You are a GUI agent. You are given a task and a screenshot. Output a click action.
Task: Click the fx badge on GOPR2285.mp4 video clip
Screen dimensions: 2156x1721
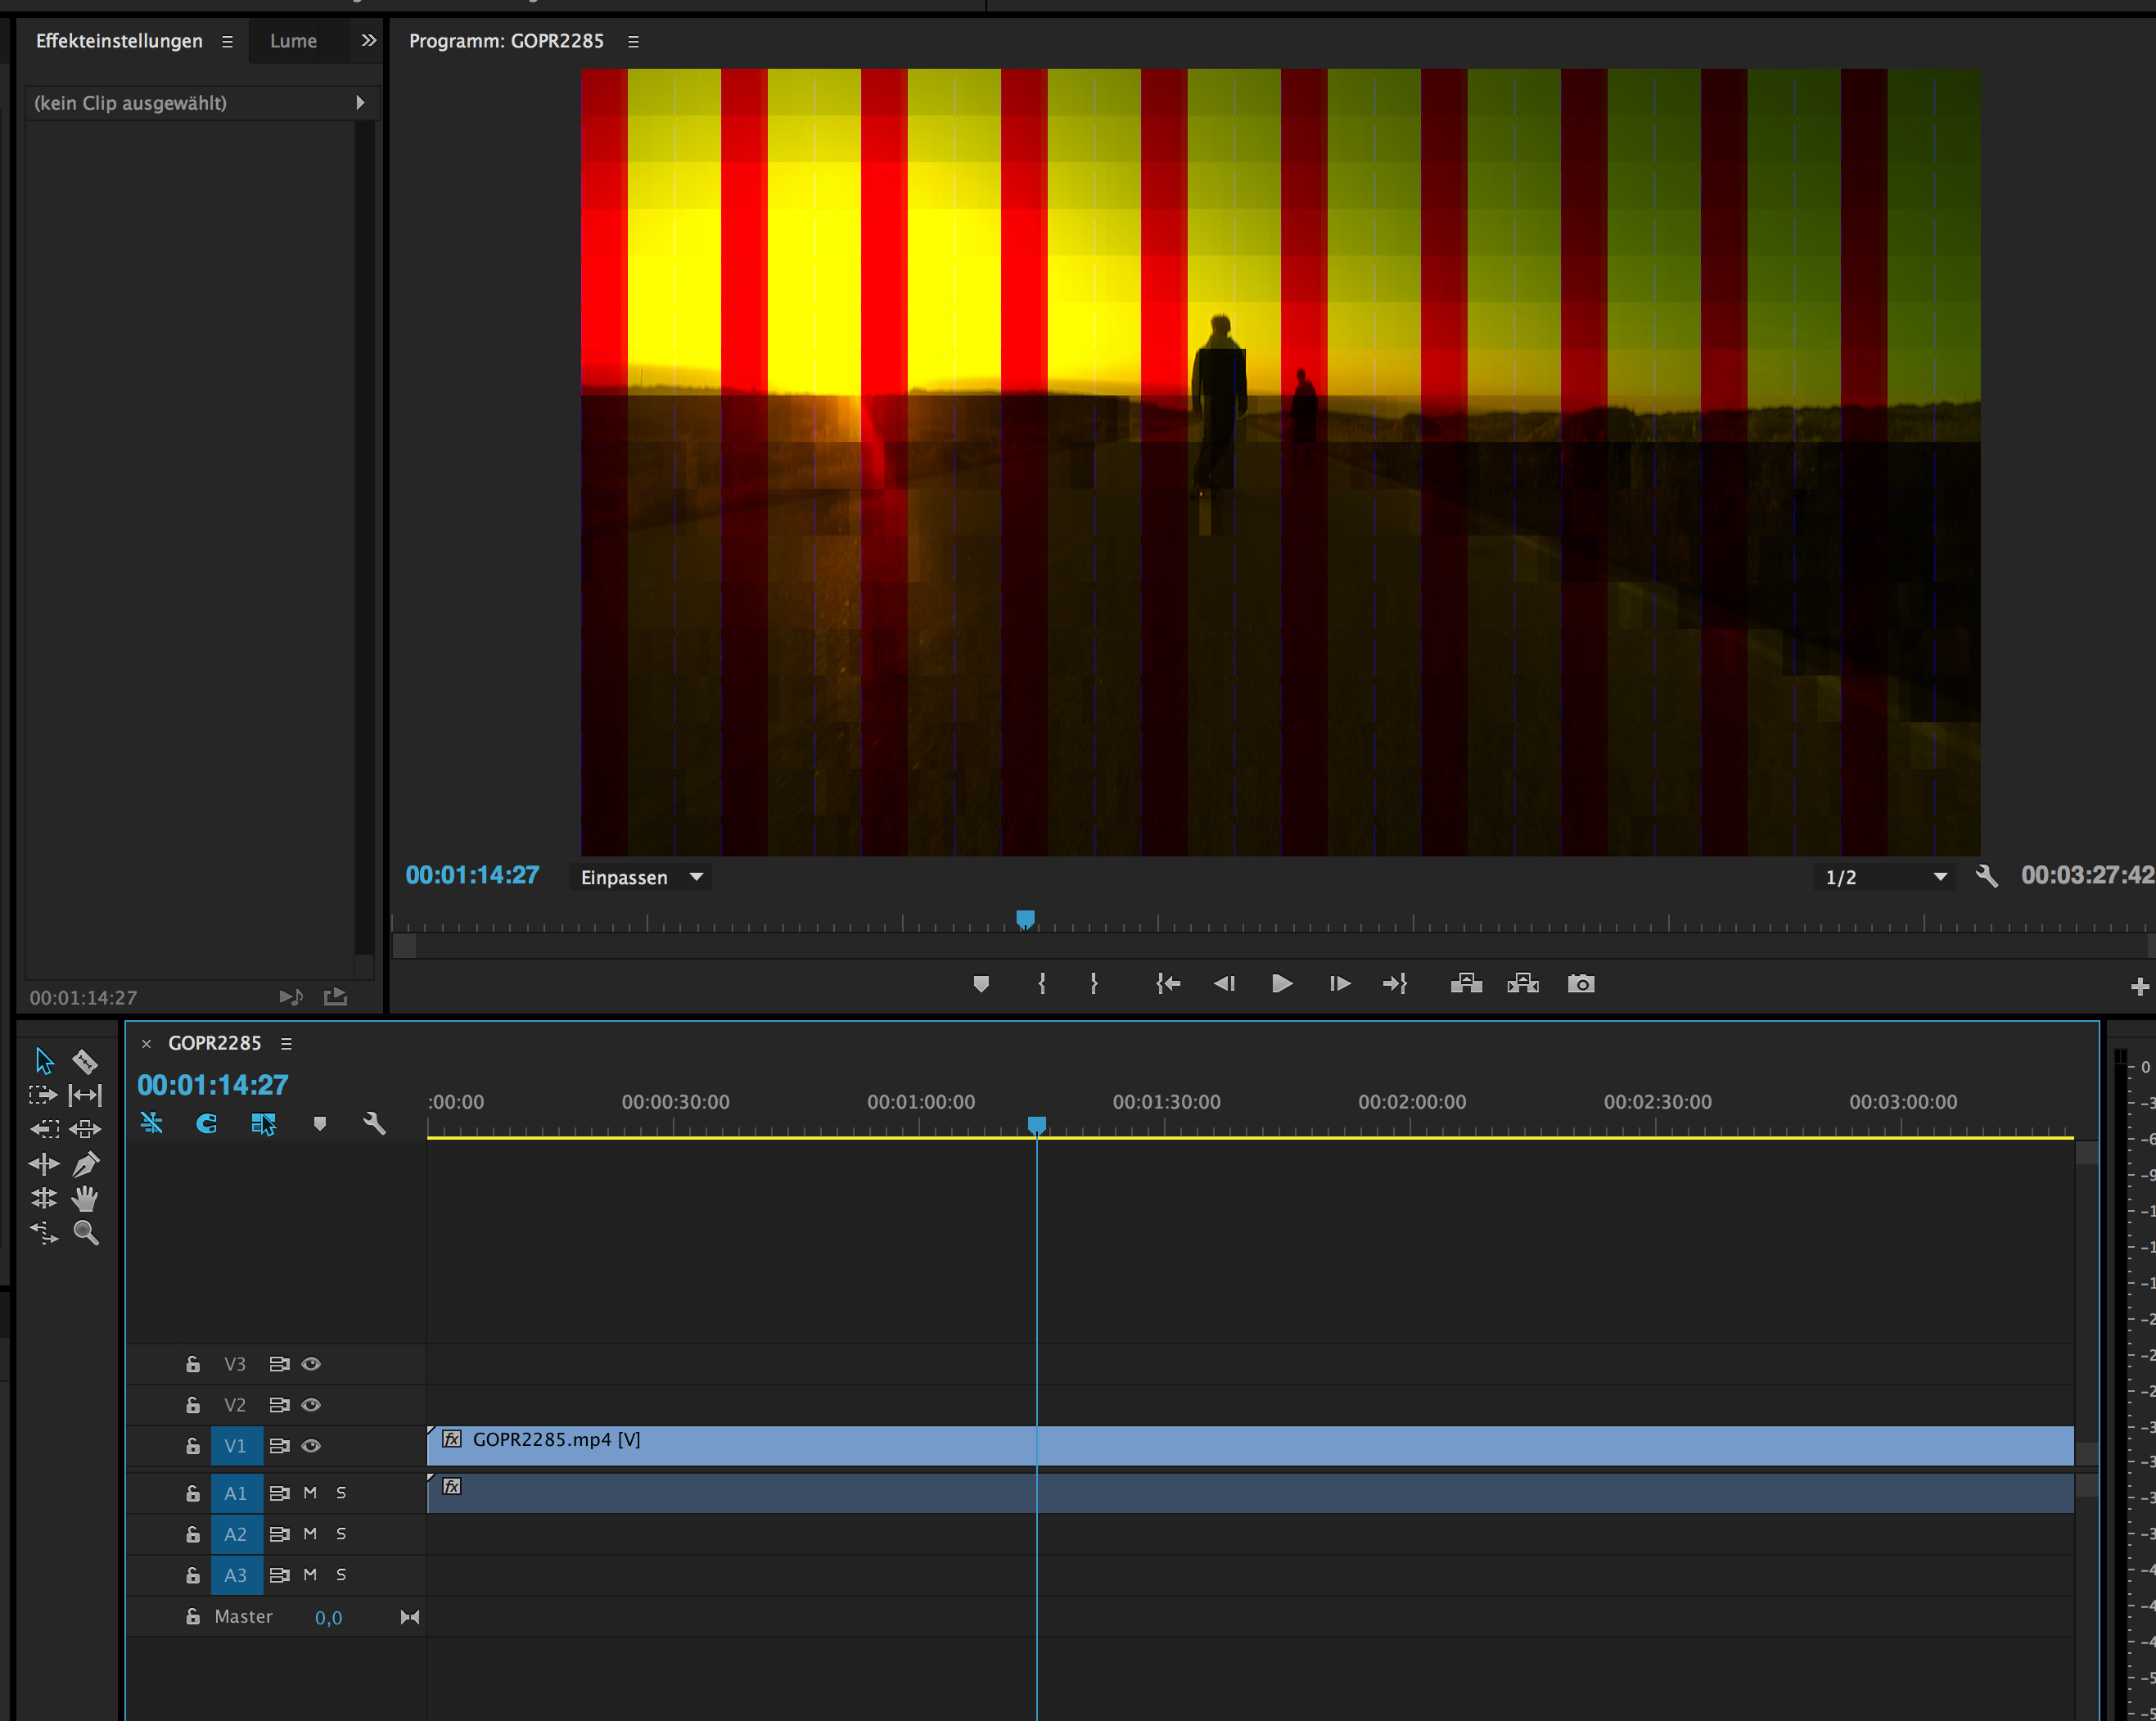tap(452, 1439)
